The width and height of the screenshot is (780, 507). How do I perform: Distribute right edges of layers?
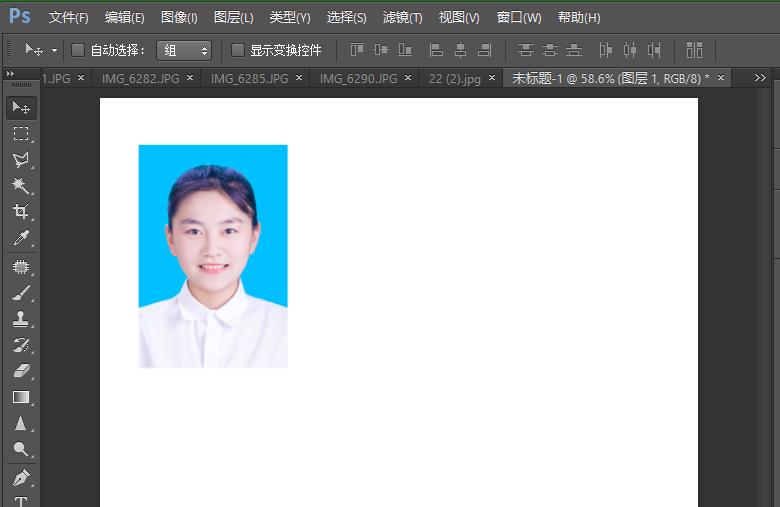(x=654, y=50)
